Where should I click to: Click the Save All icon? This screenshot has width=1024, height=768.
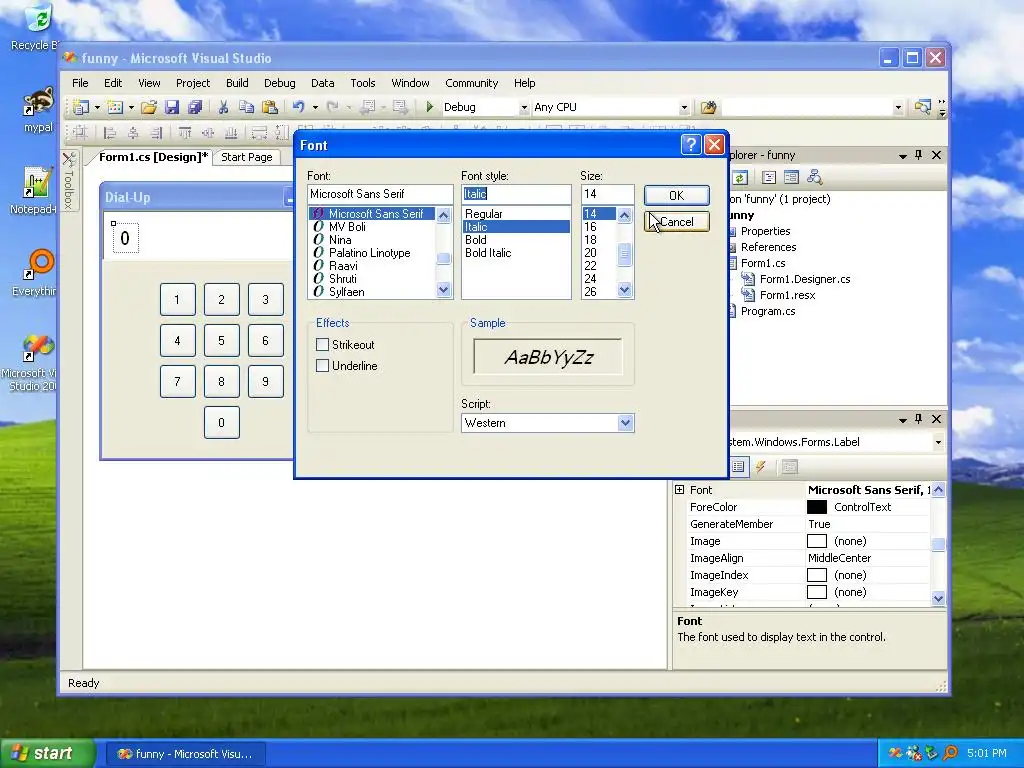tap(195, 107)
